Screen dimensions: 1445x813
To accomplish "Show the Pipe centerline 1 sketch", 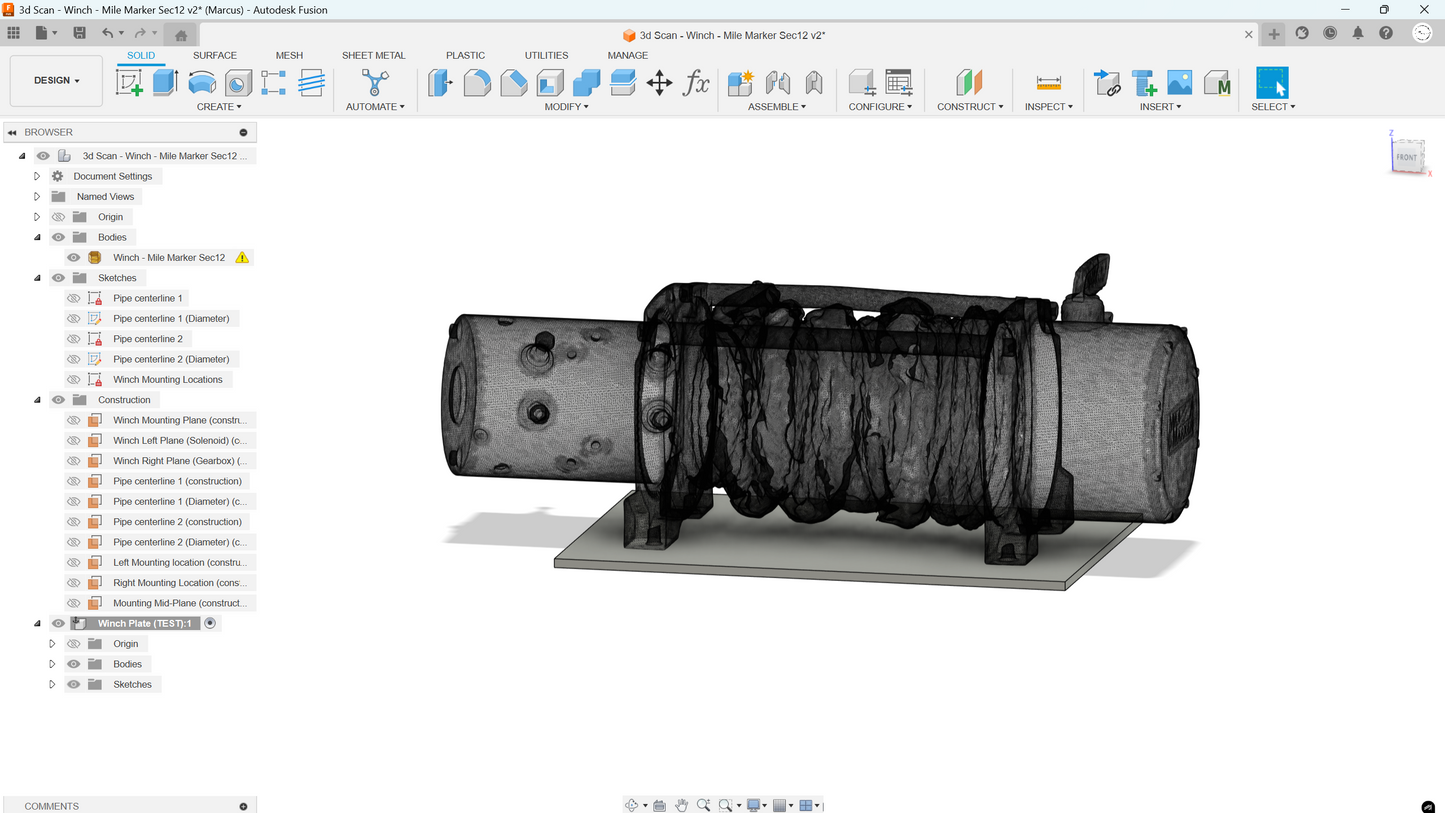I will point(74,298).
